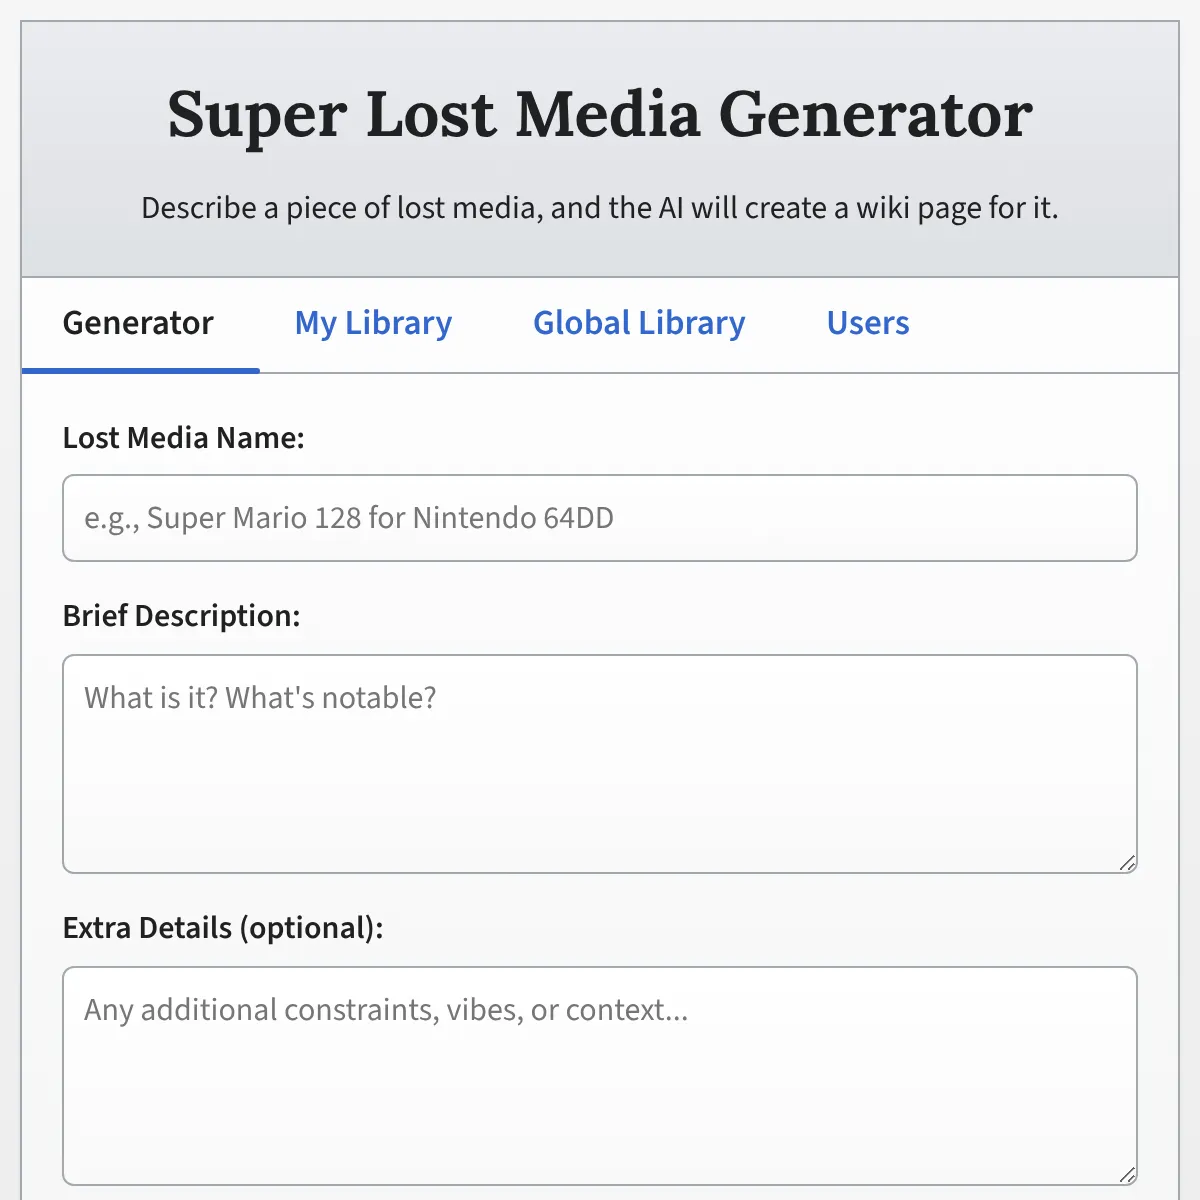This screenshot has width=1200, height=1200.
Task: Click the 'Brief Description:' label
Action: pyautogui.click(x=181, y=616)
